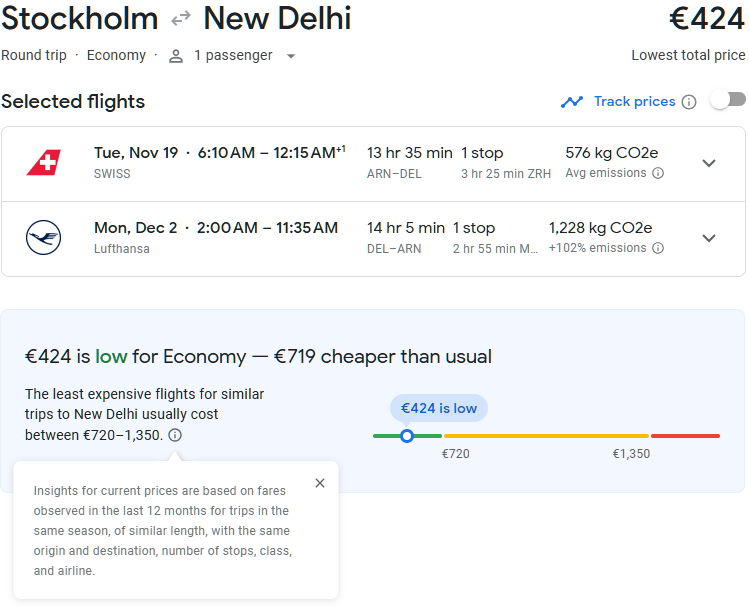Click info icon after €720–1,350 price range

(175, 435)
